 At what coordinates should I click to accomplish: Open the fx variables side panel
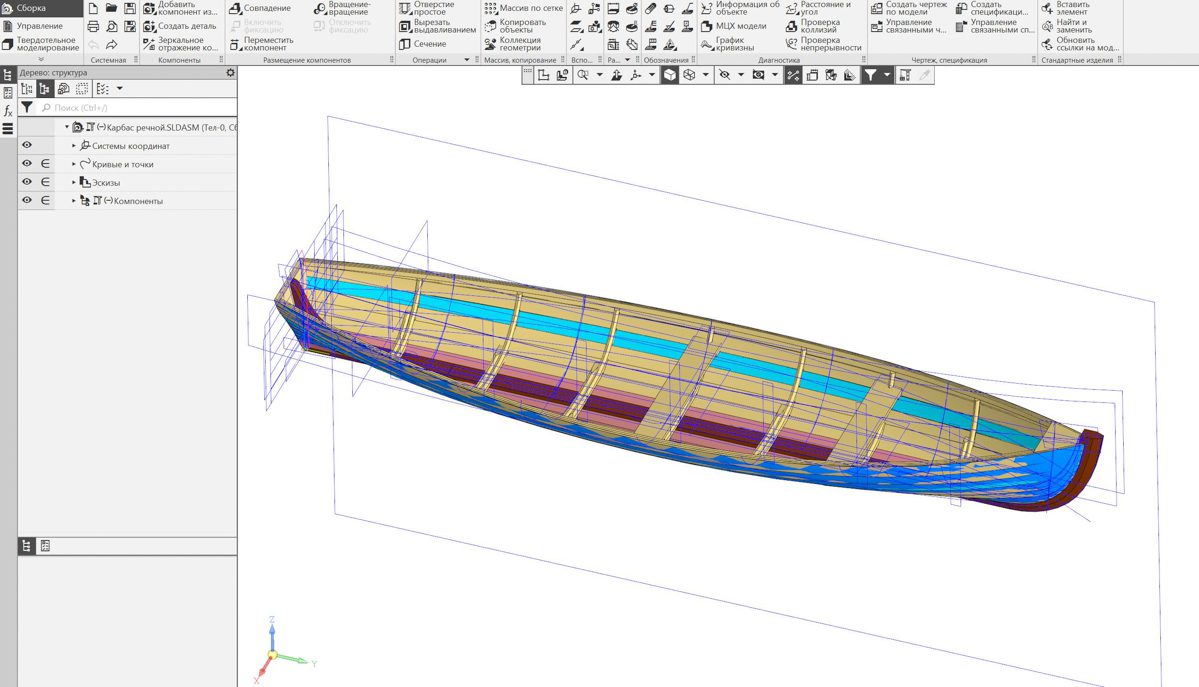(8, 111)
